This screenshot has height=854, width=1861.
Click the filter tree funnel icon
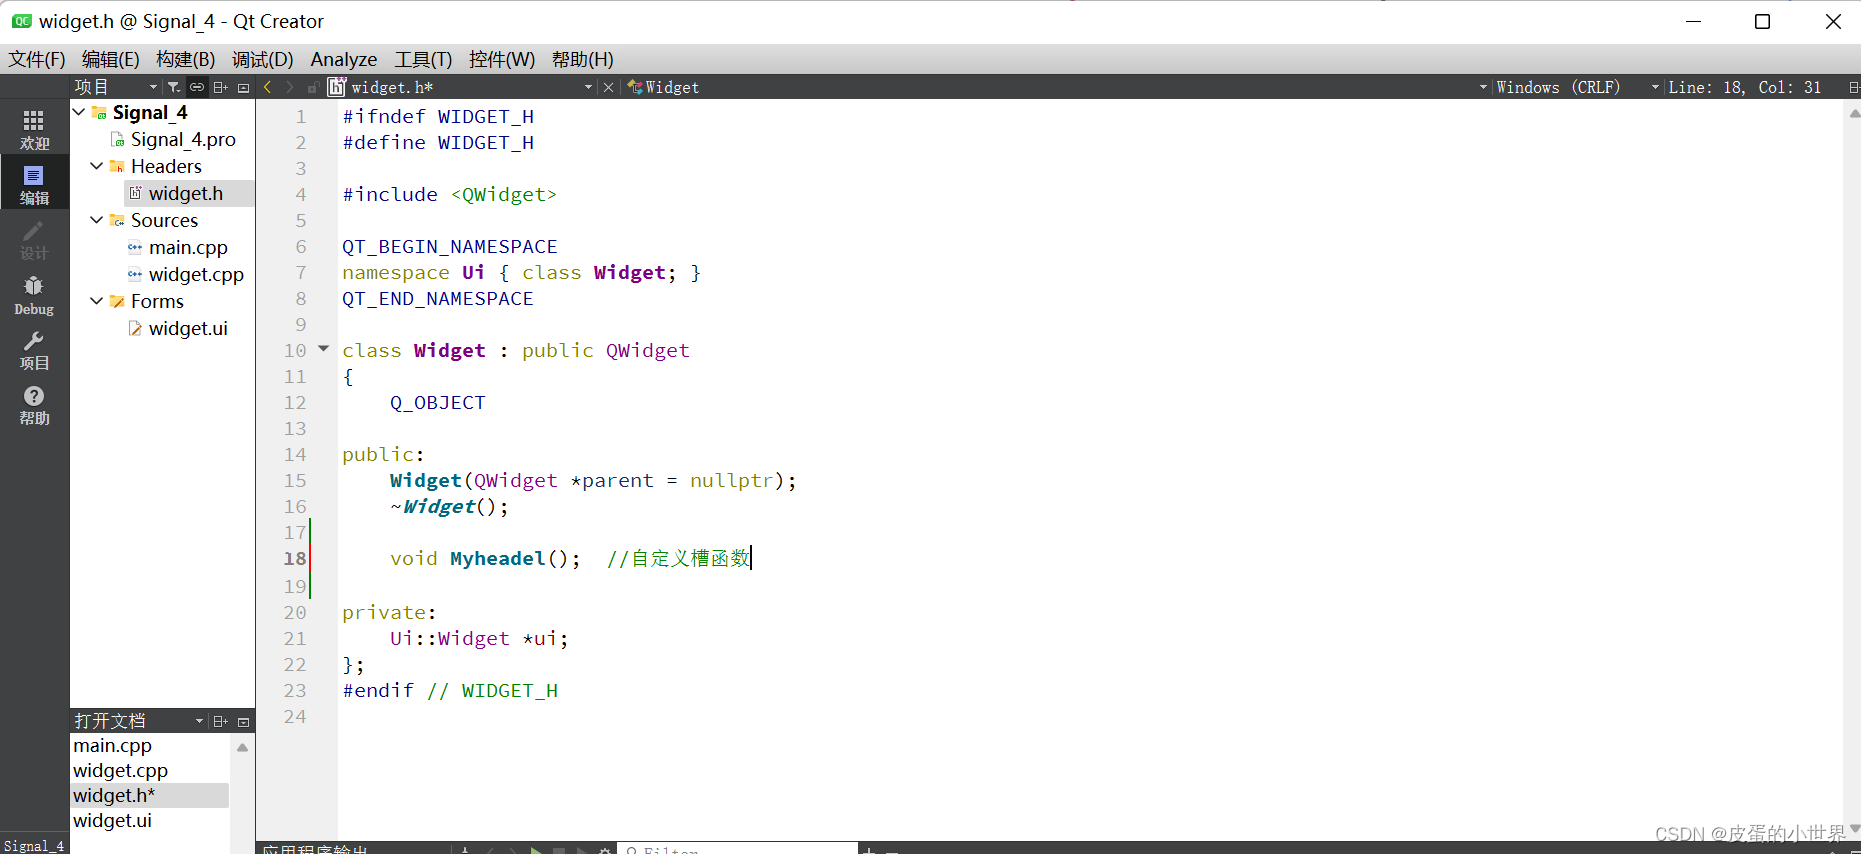pos(174,87)
